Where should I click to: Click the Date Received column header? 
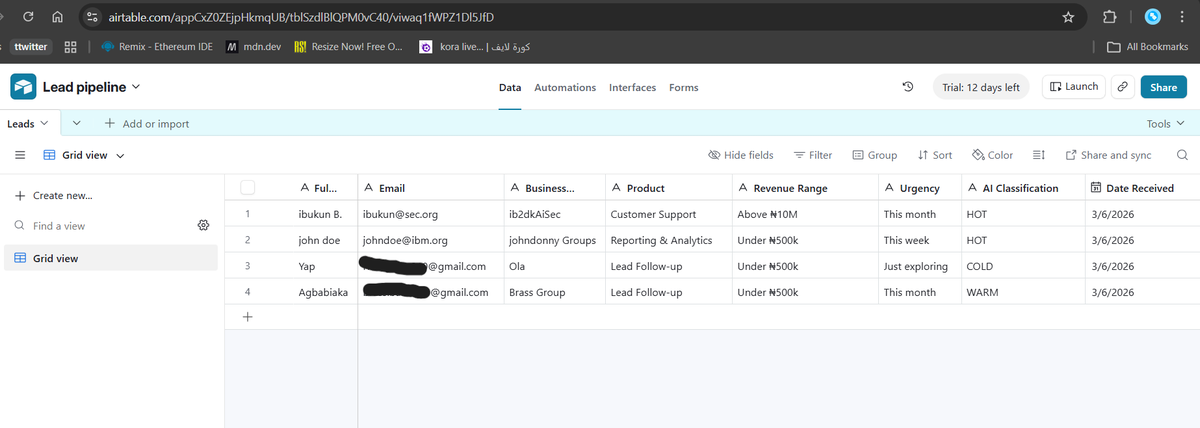coord(1142,187)
